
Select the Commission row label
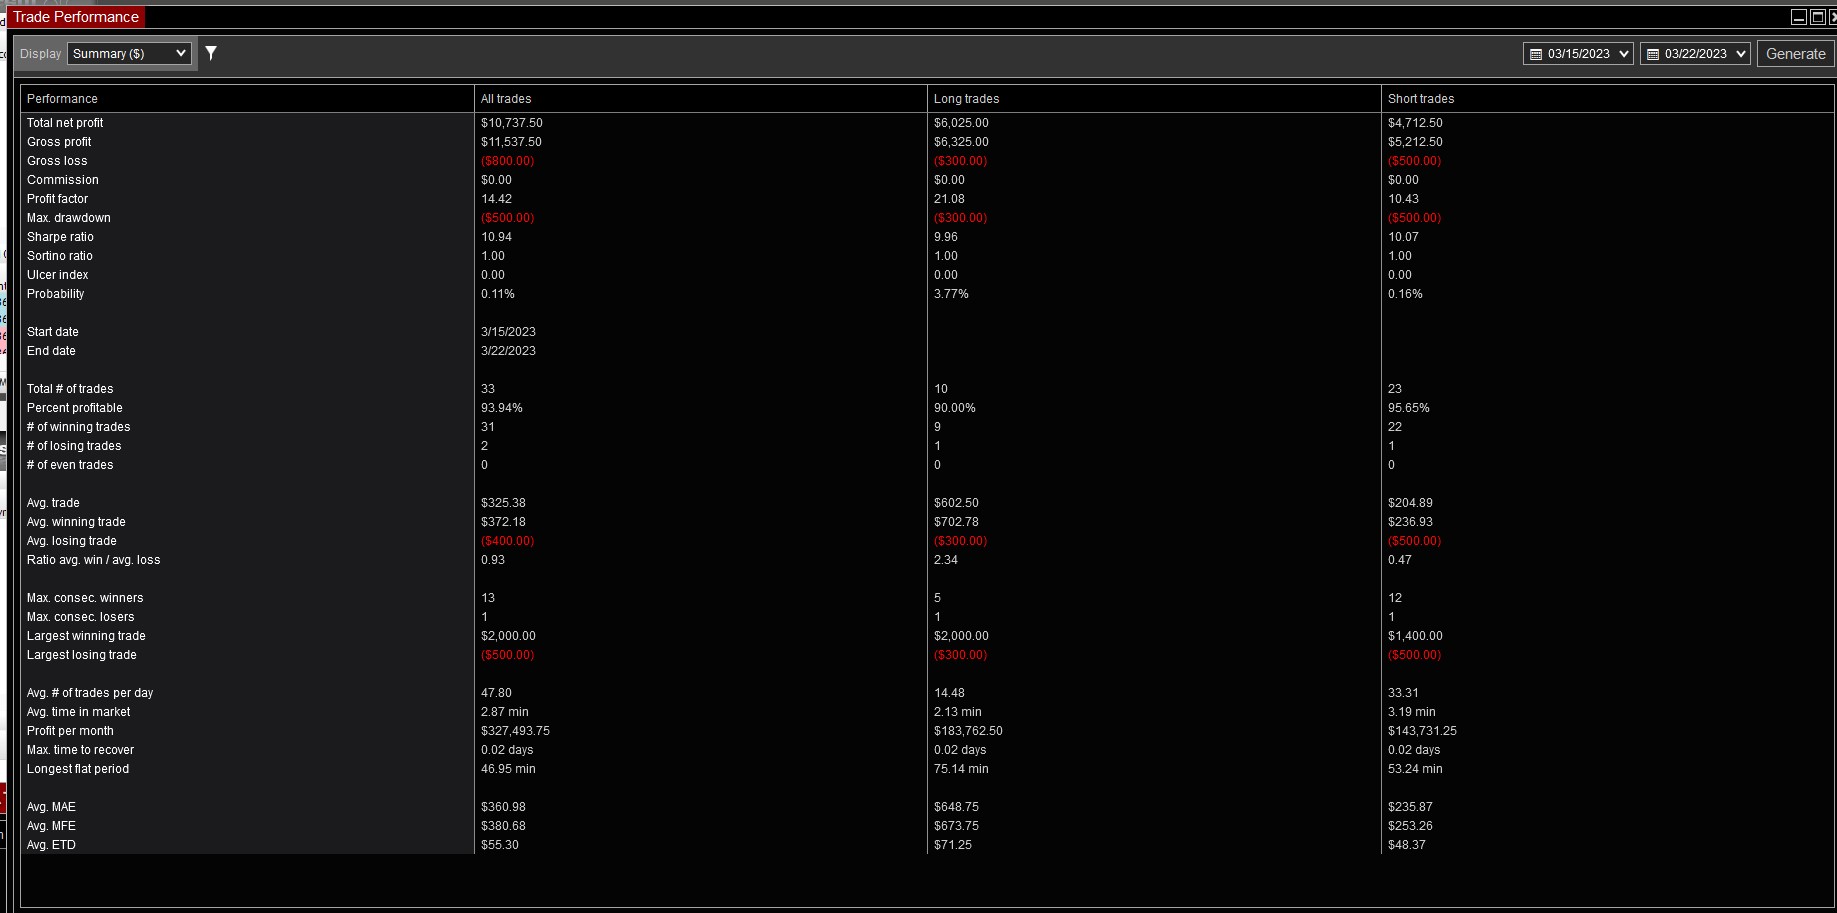[x=63, y=180]
